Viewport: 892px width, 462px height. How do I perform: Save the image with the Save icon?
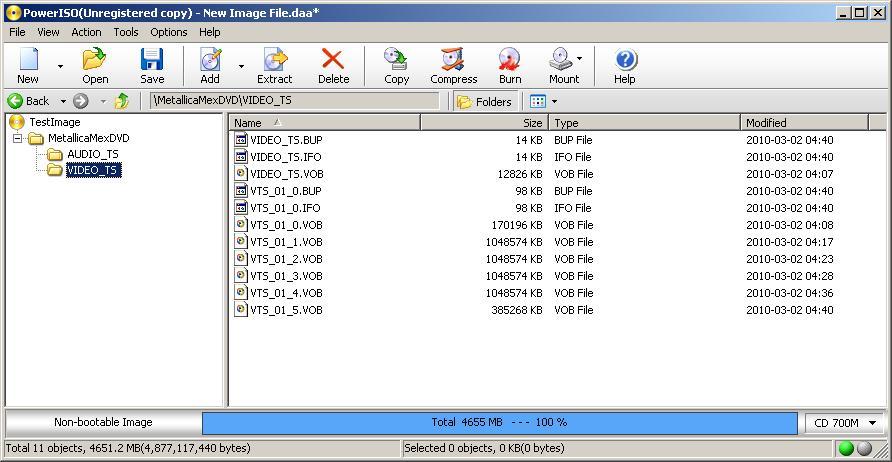click(152, 59)
